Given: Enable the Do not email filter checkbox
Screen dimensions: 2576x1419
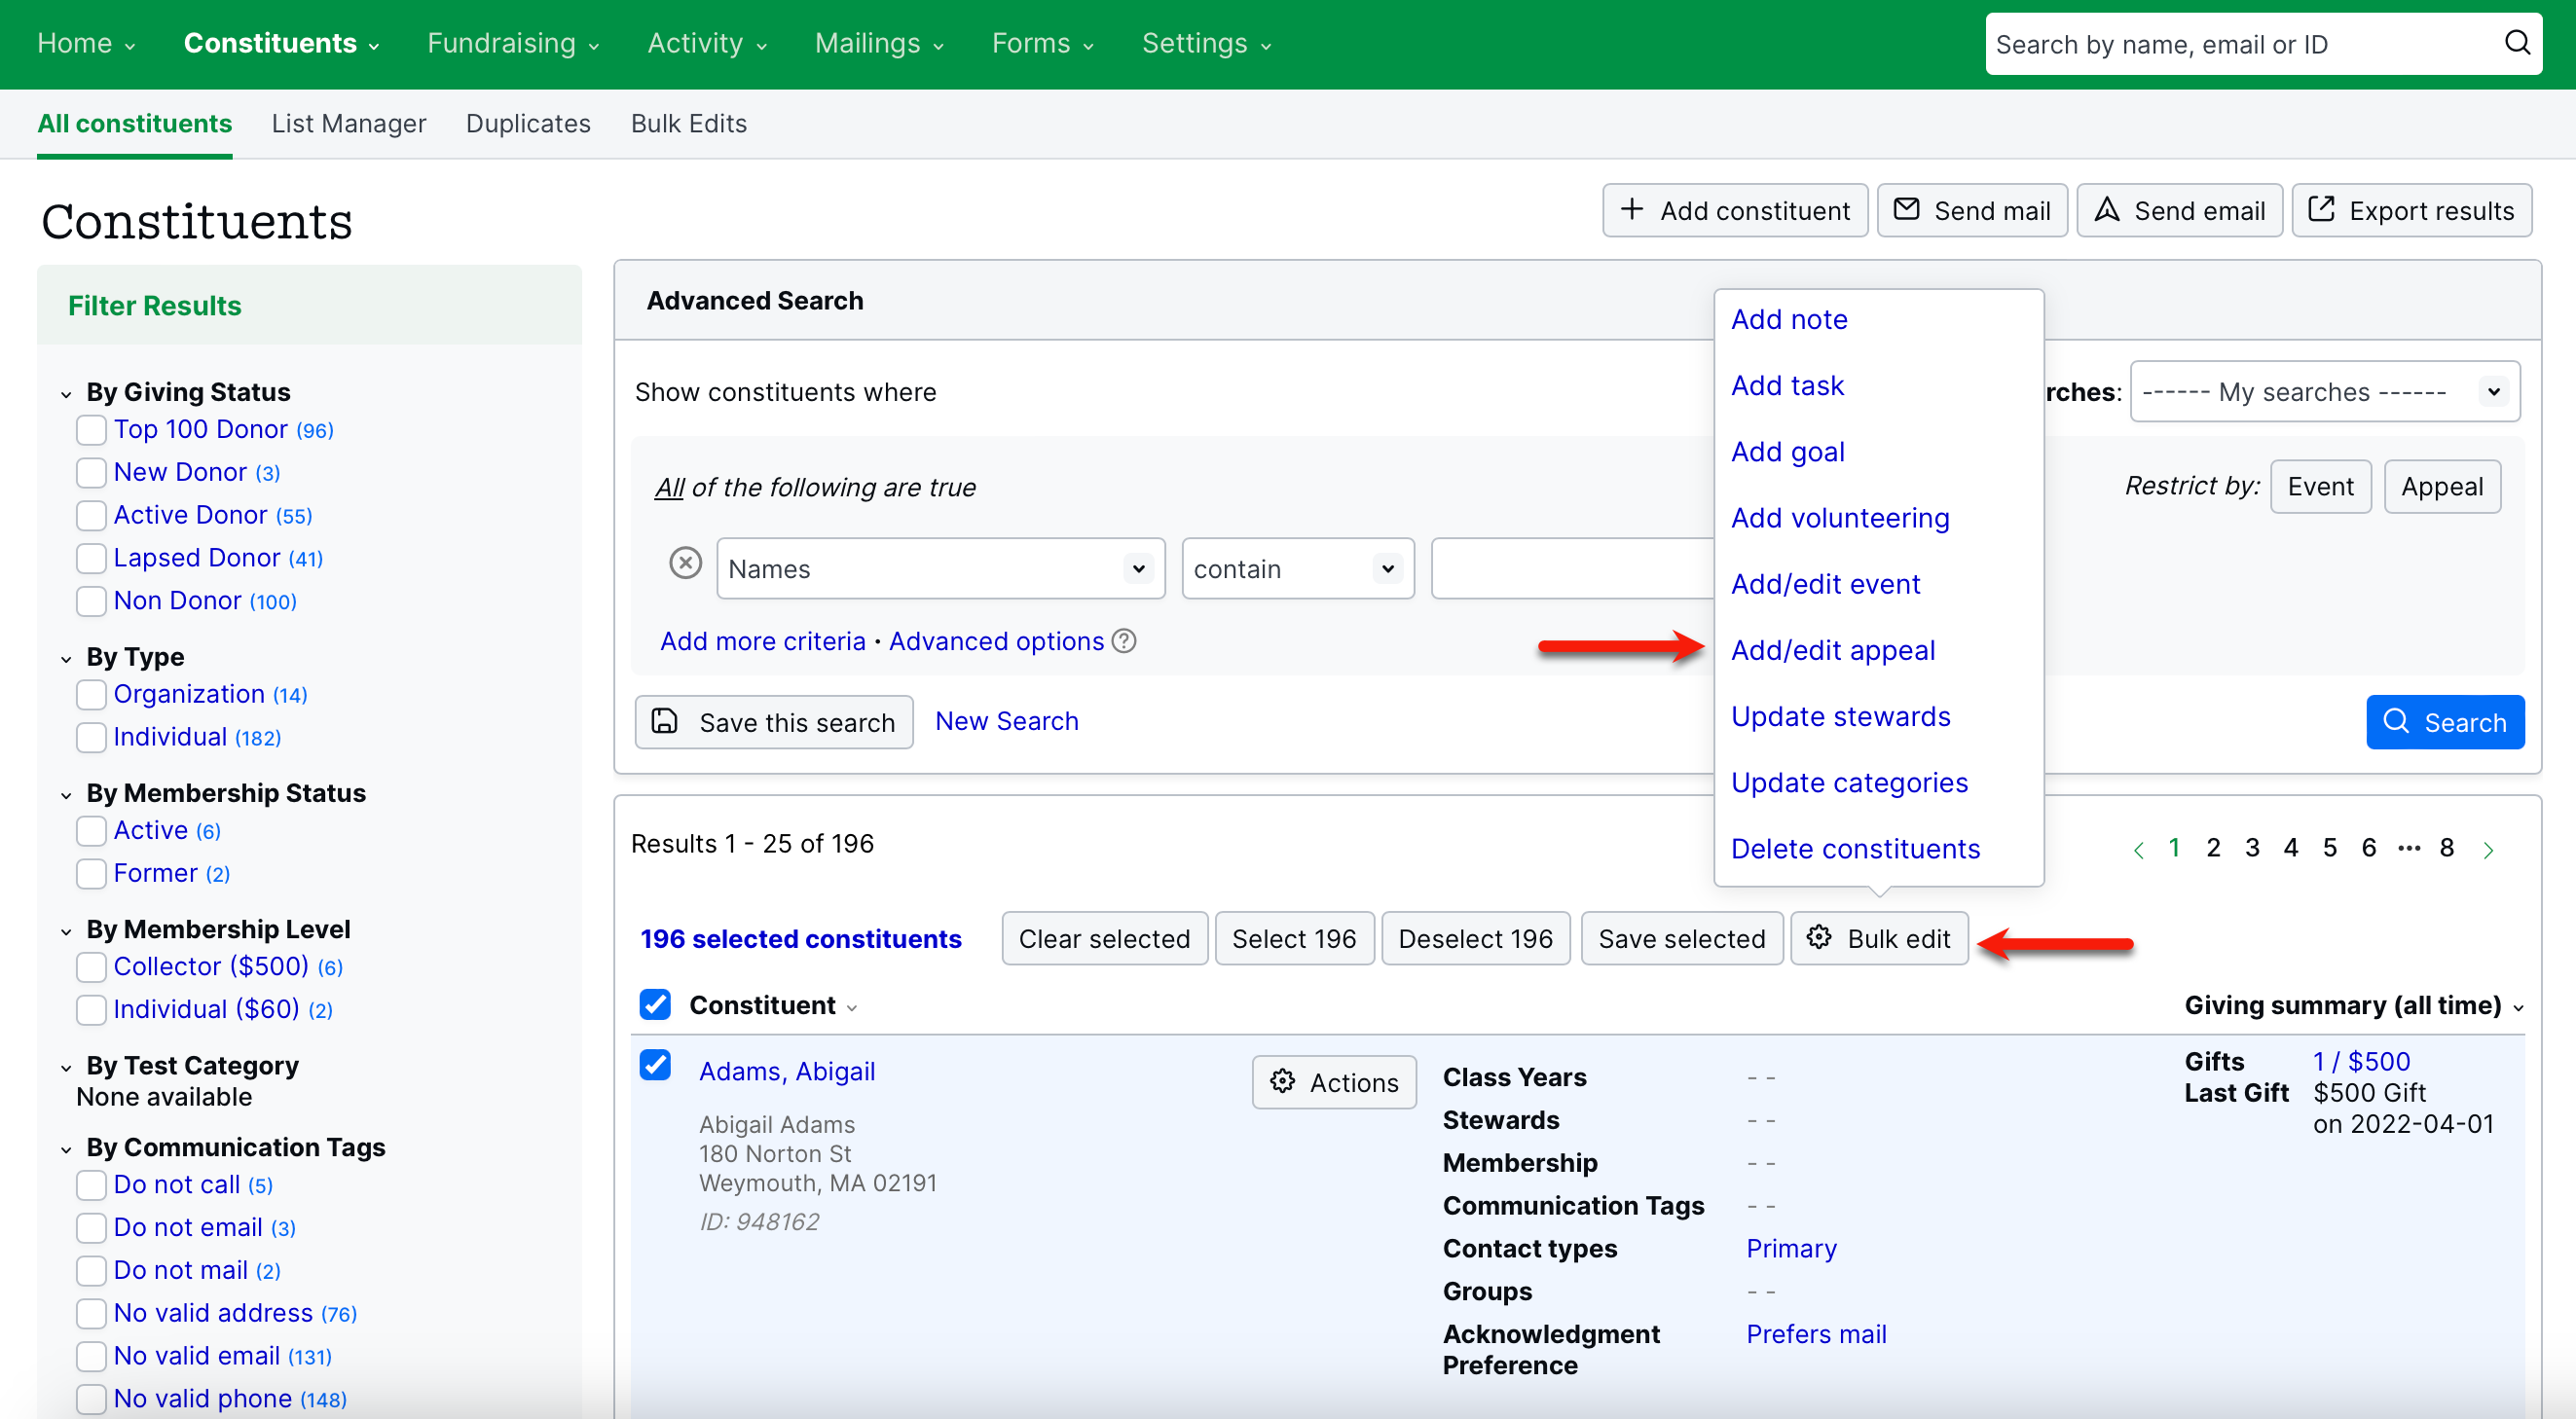Looking at the screenshot, I should point(91,1227).
